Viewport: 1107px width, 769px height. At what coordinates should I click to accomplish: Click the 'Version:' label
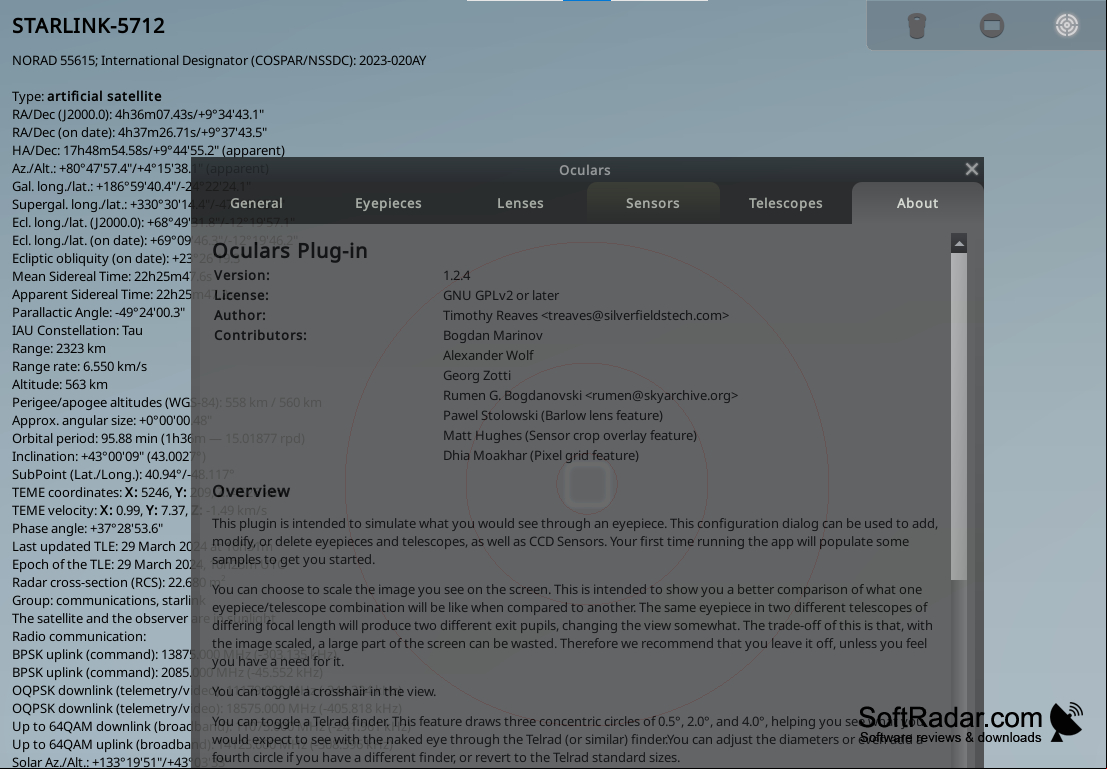pyautogui.click(x=241, y=275)
